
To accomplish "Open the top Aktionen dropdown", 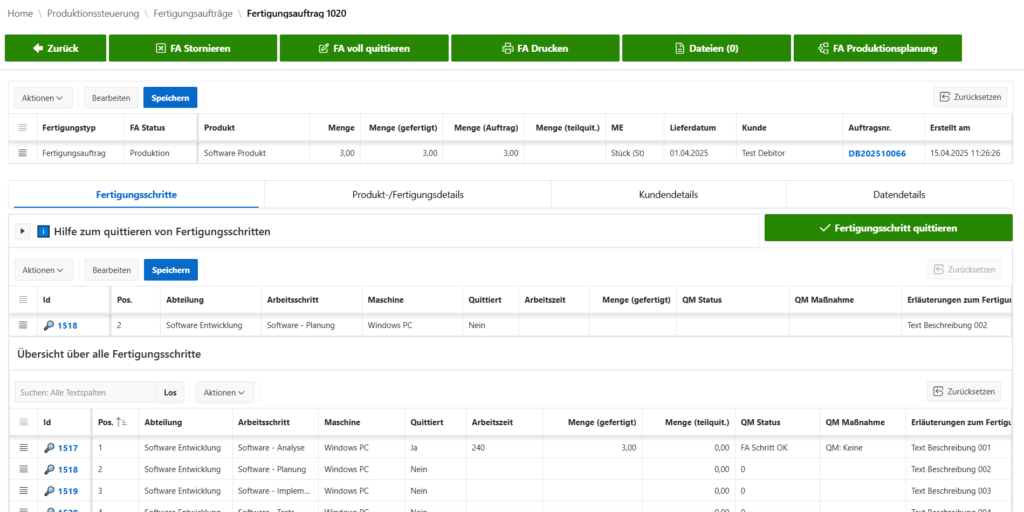I will 43,97.
